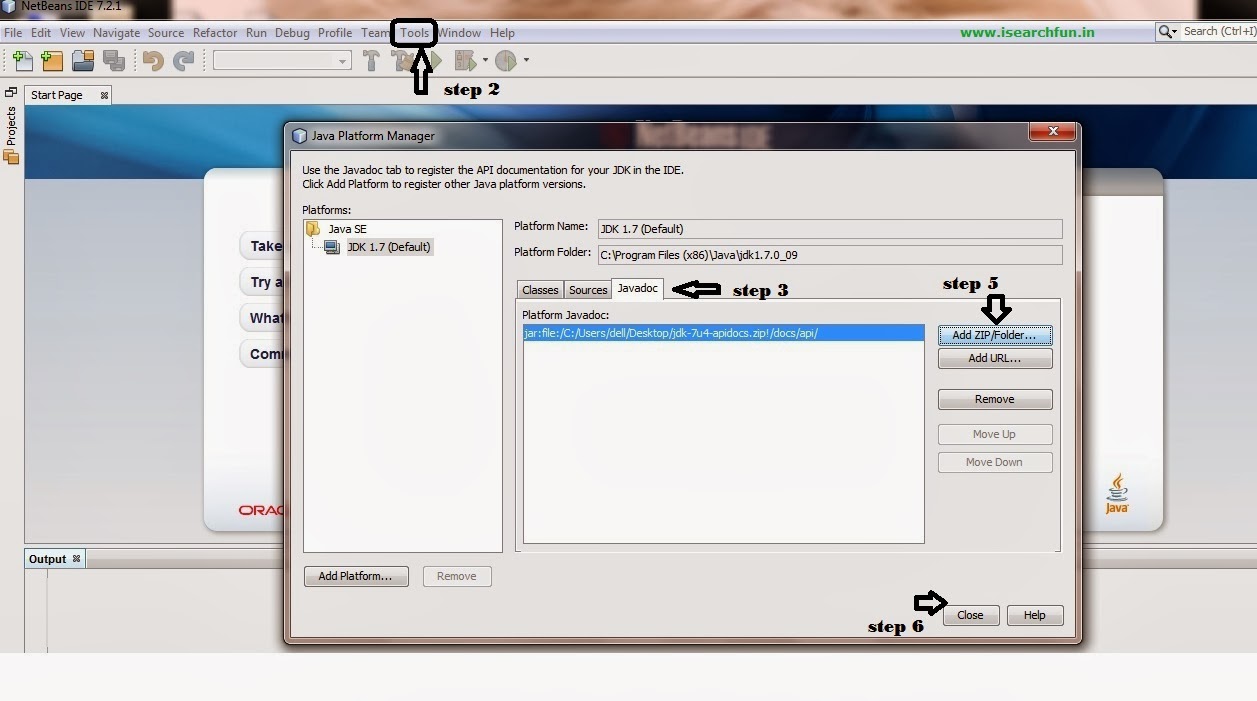The width and height of the screenshot is (1257, 701).
Task: Click Remove beside the Javadoc list
Action: coord(995,399)
